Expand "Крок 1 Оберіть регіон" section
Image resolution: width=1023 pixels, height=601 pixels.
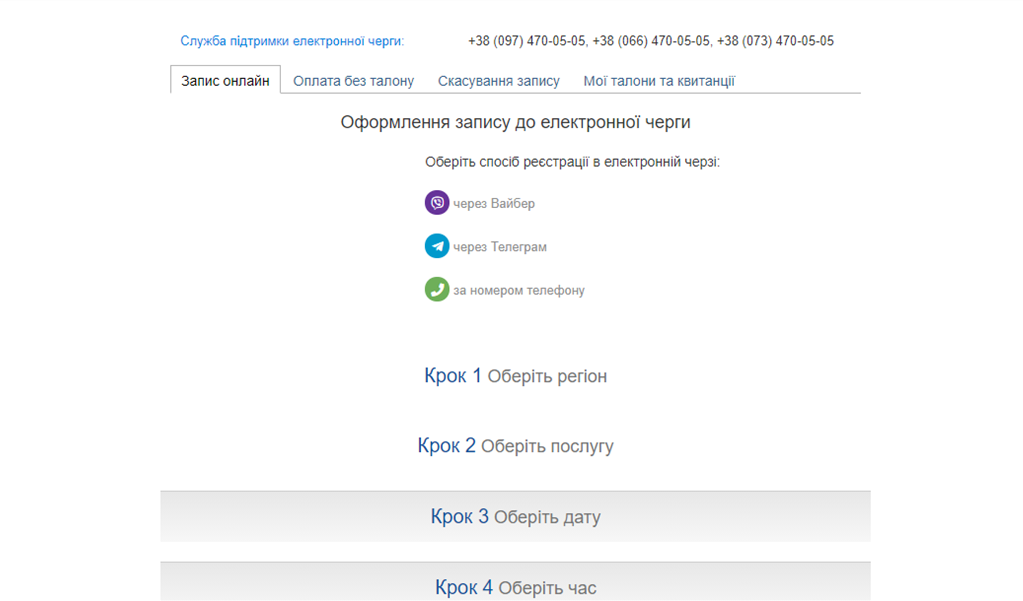point(515,376)
